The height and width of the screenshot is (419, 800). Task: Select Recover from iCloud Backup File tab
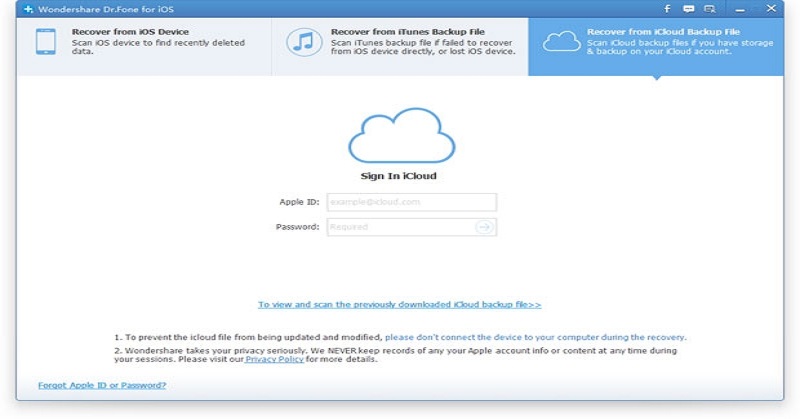656,47
